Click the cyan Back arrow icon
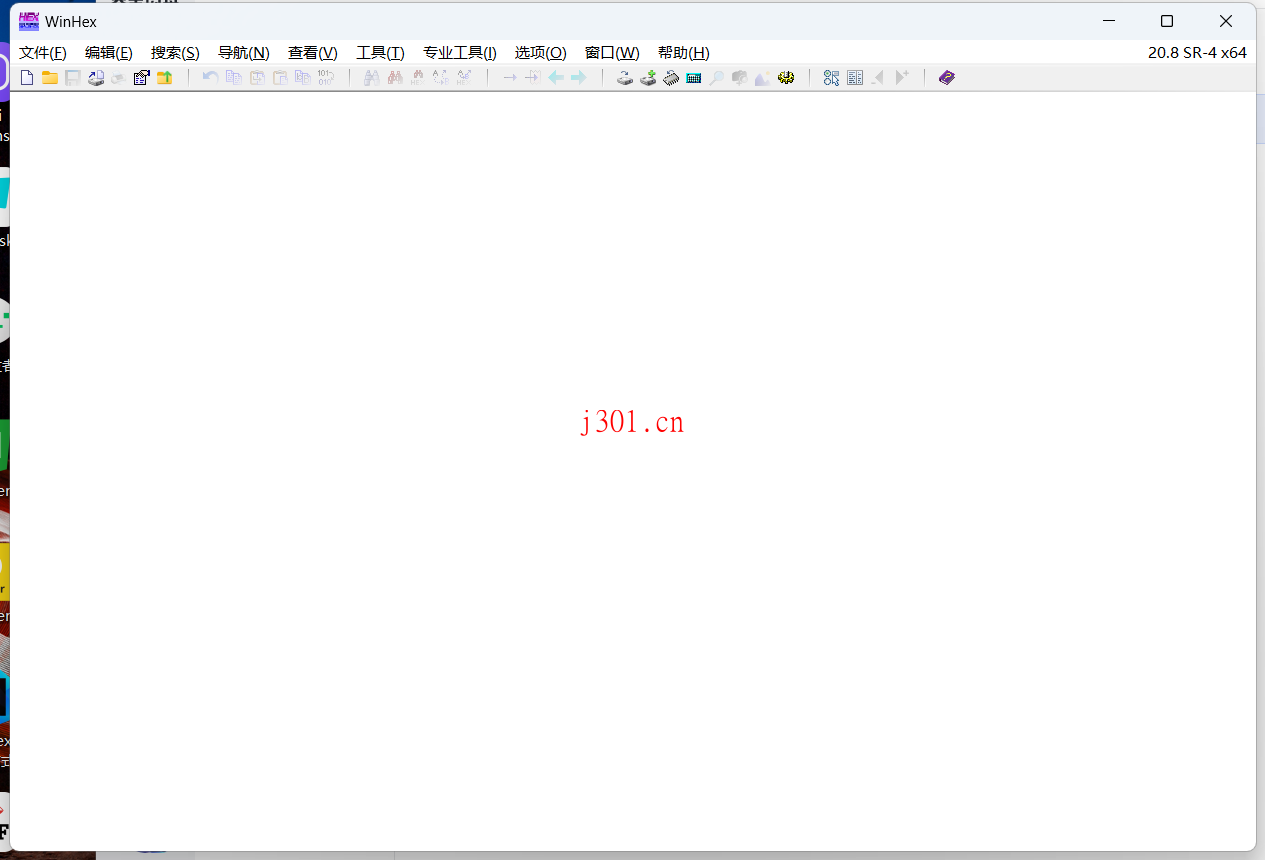The image size is (1265, 860). [555, 78]
